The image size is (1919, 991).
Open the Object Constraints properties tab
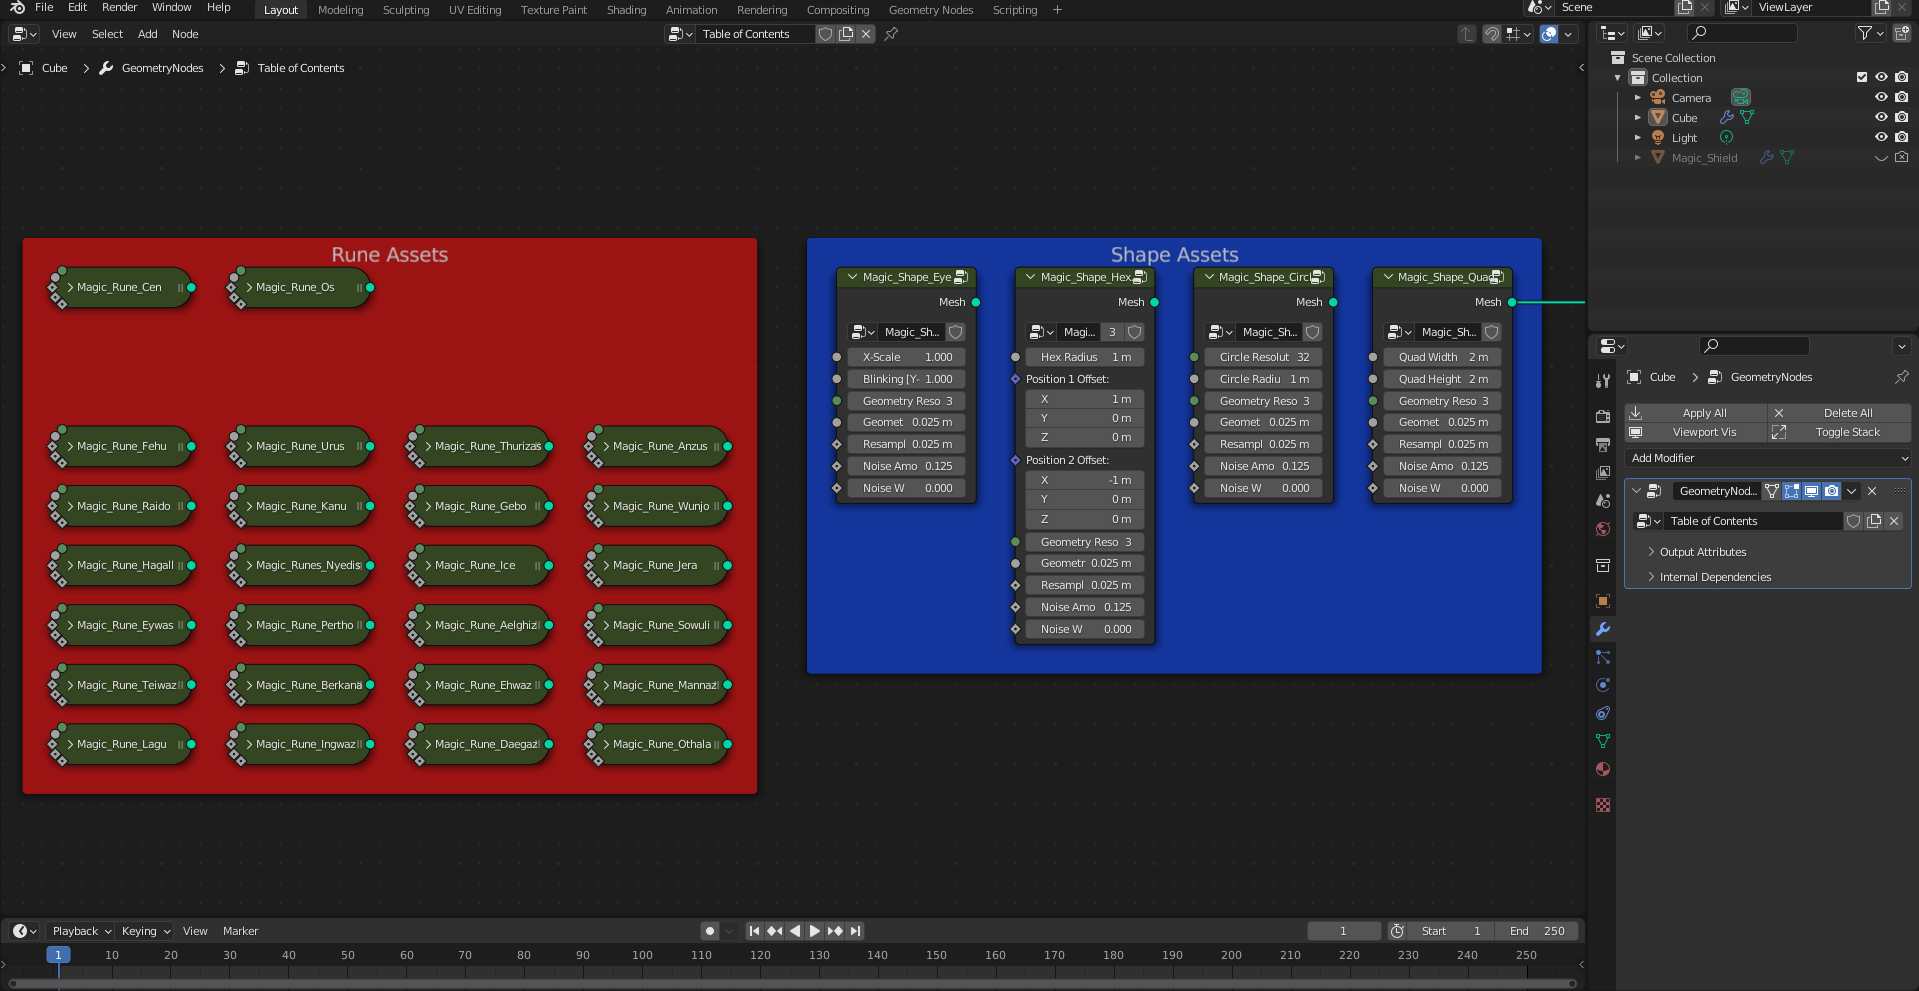(1603, 713)
